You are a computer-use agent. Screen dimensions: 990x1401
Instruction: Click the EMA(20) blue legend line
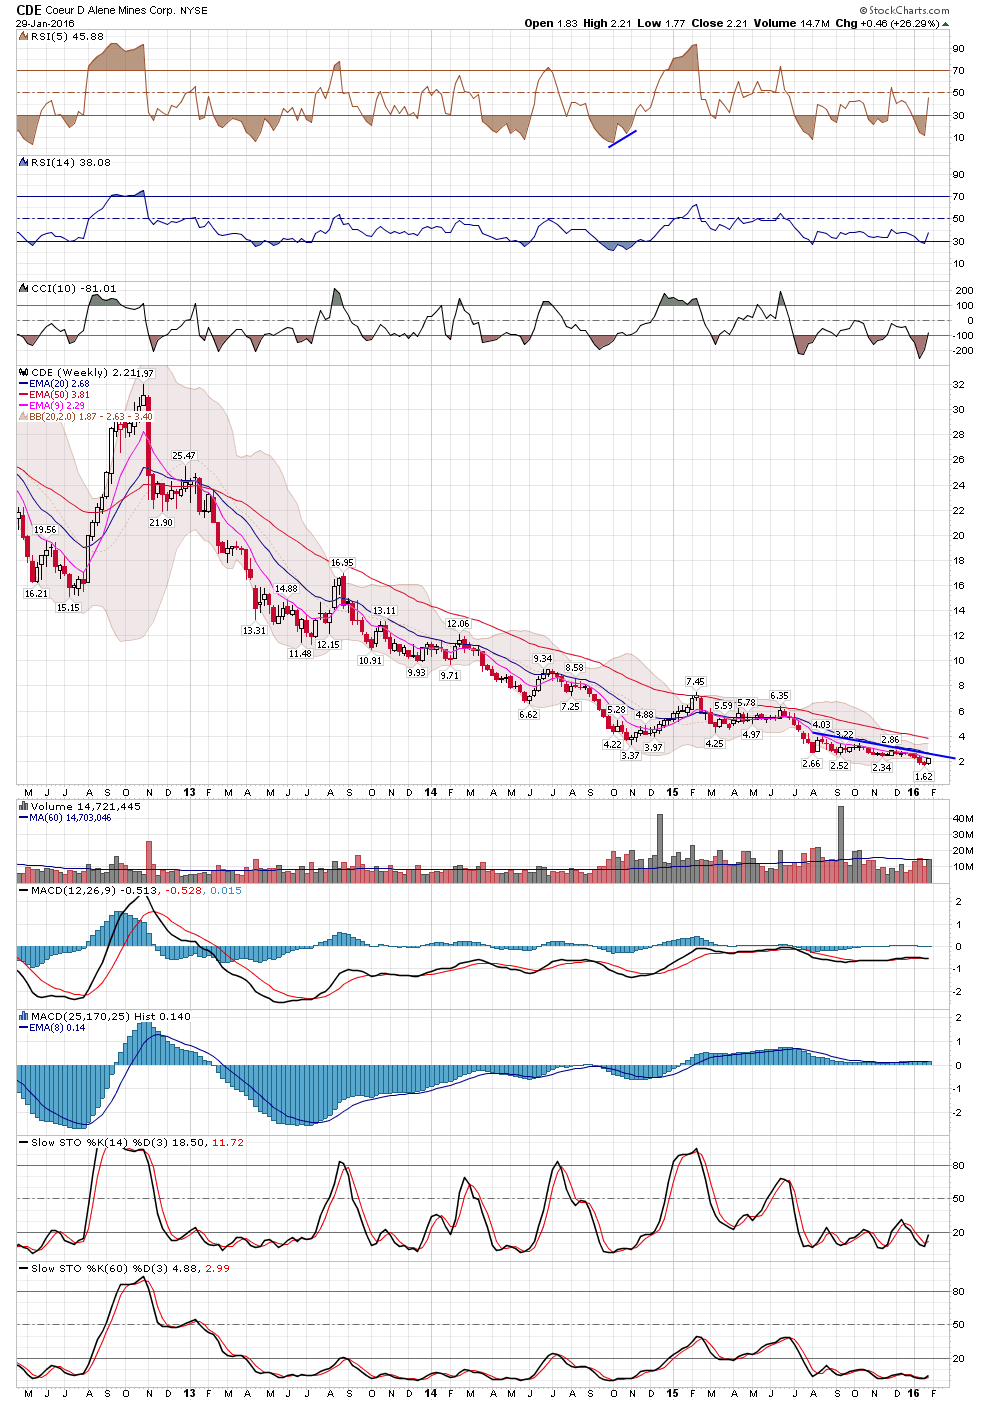pyautogui.click(x=24, y=384)
